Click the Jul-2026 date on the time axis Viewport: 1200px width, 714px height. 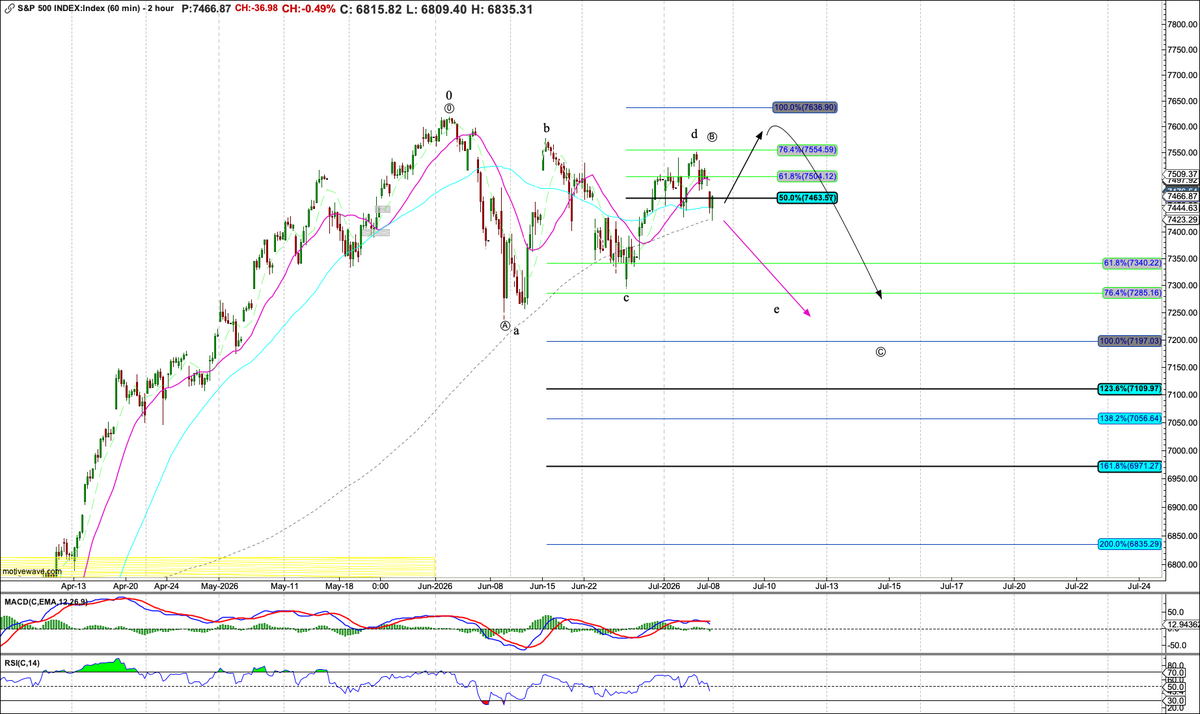click(x=663, y=585)
